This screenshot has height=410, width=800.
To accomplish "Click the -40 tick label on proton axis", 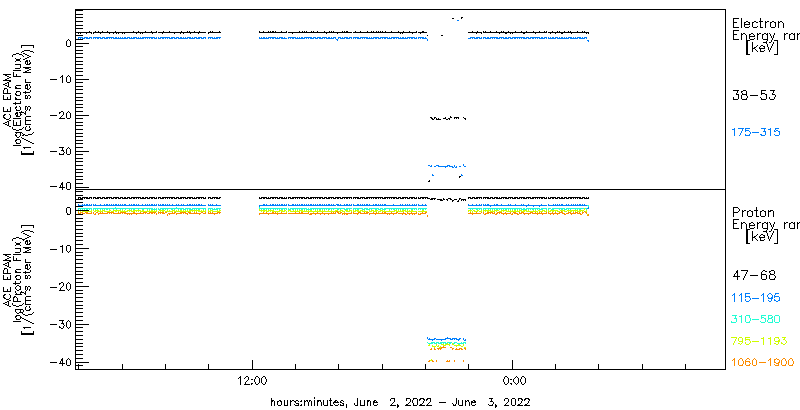I will click(x=60, y=362).
